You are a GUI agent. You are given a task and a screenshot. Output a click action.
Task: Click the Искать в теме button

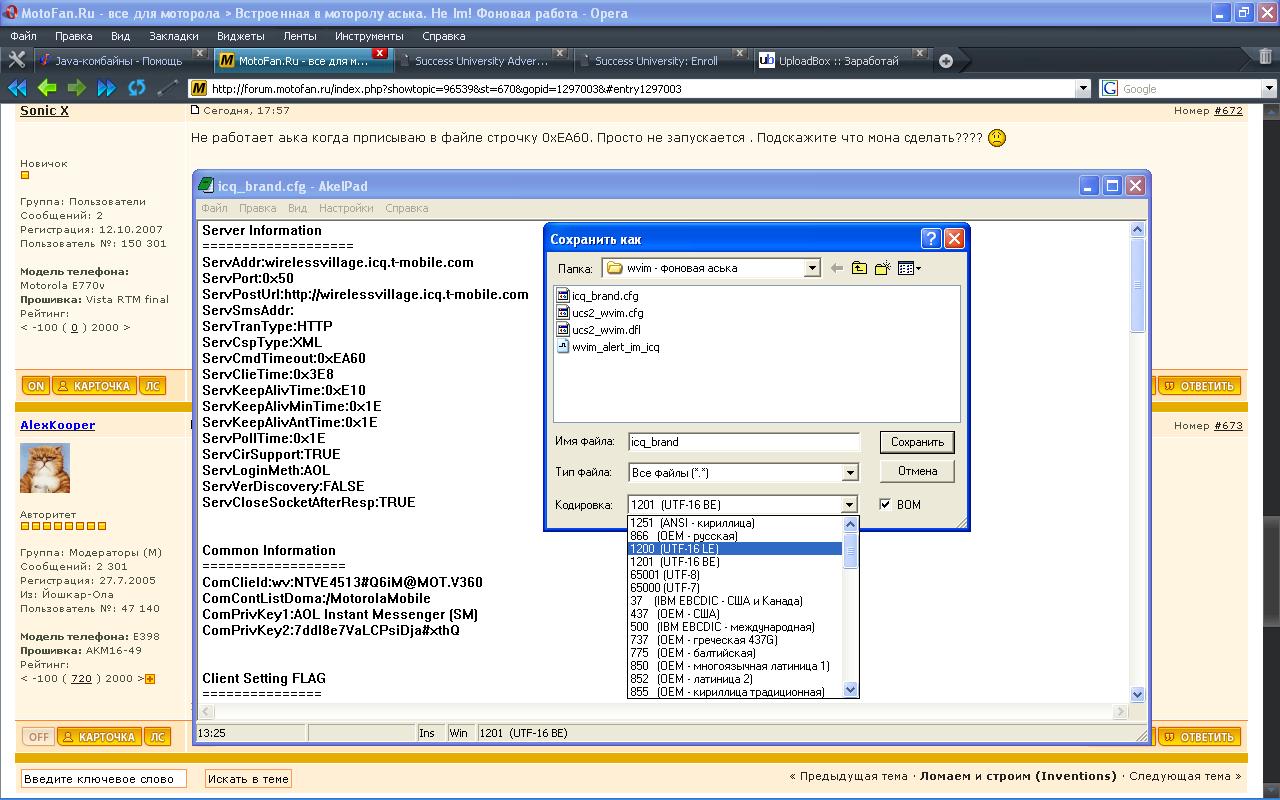point(248,778)
